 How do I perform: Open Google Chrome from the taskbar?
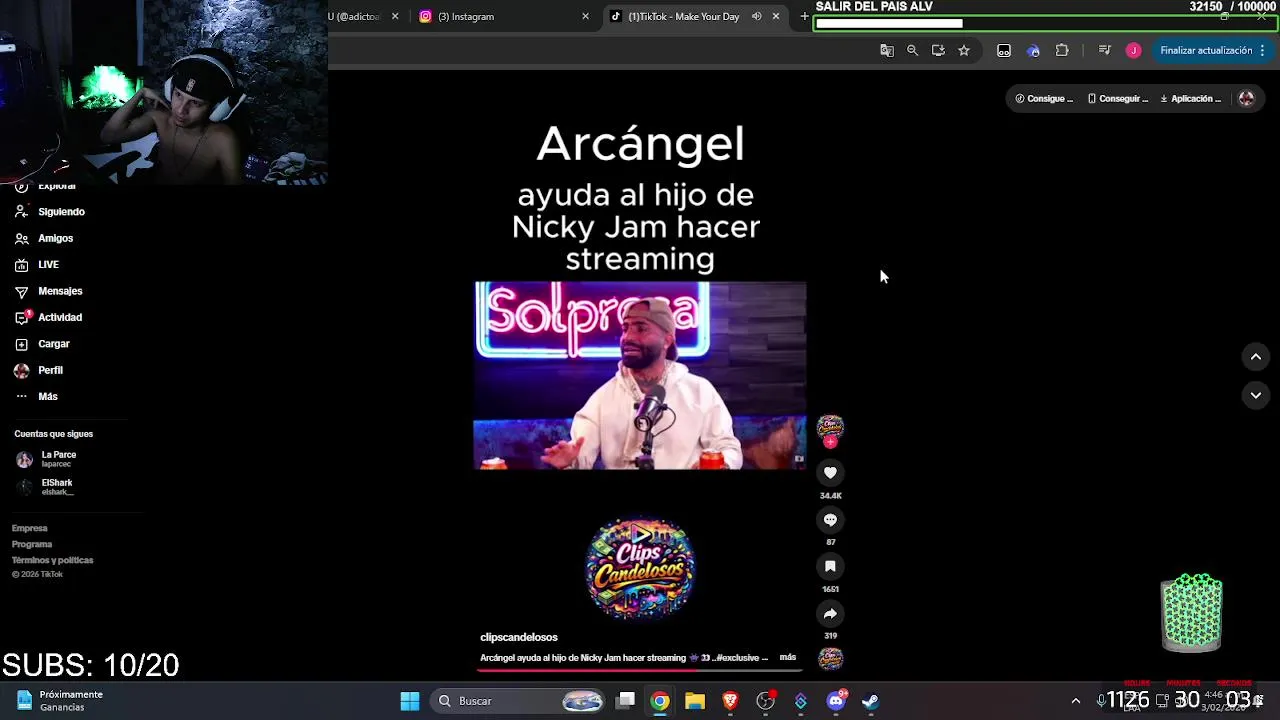(660, 701)
